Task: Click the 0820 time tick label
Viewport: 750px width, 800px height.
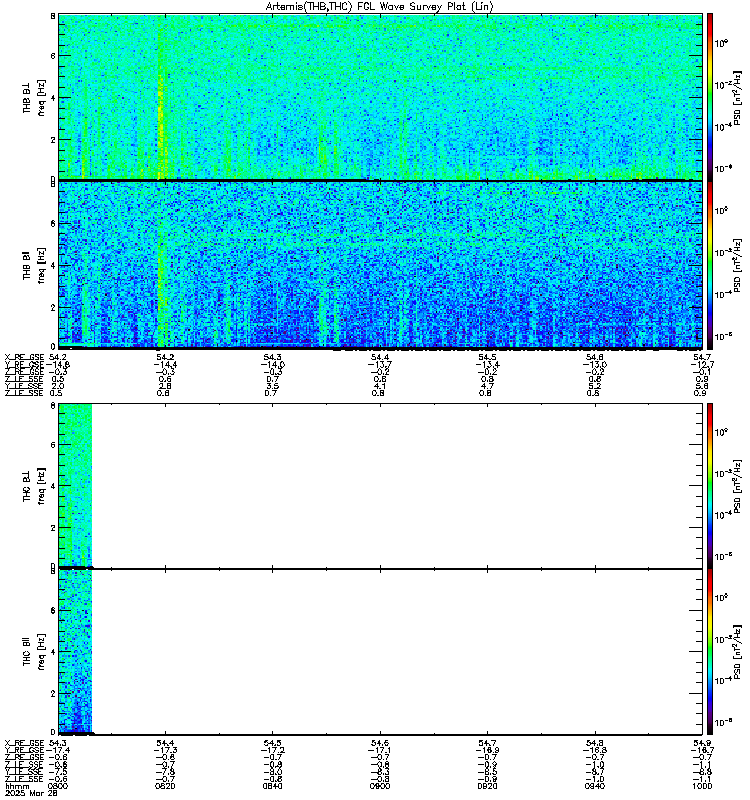Action: [x=165, y=786]
